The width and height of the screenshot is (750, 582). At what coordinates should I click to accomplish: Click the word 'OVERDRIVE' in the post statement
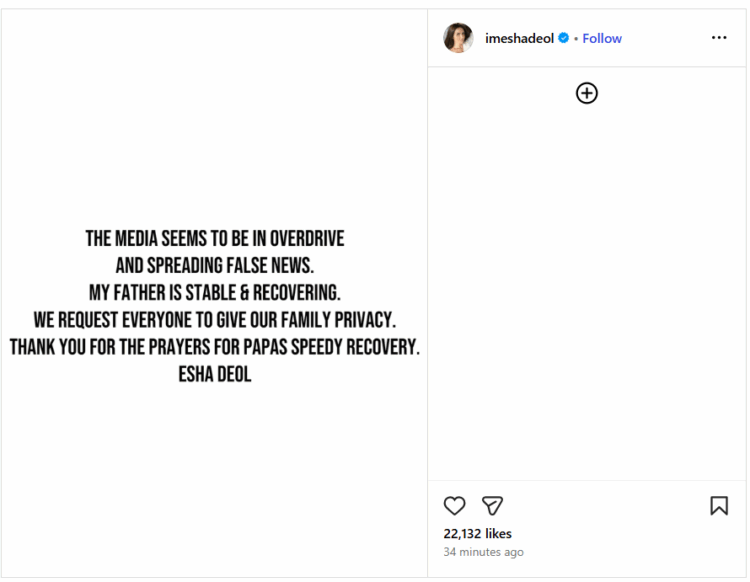[x=307, y=239]
